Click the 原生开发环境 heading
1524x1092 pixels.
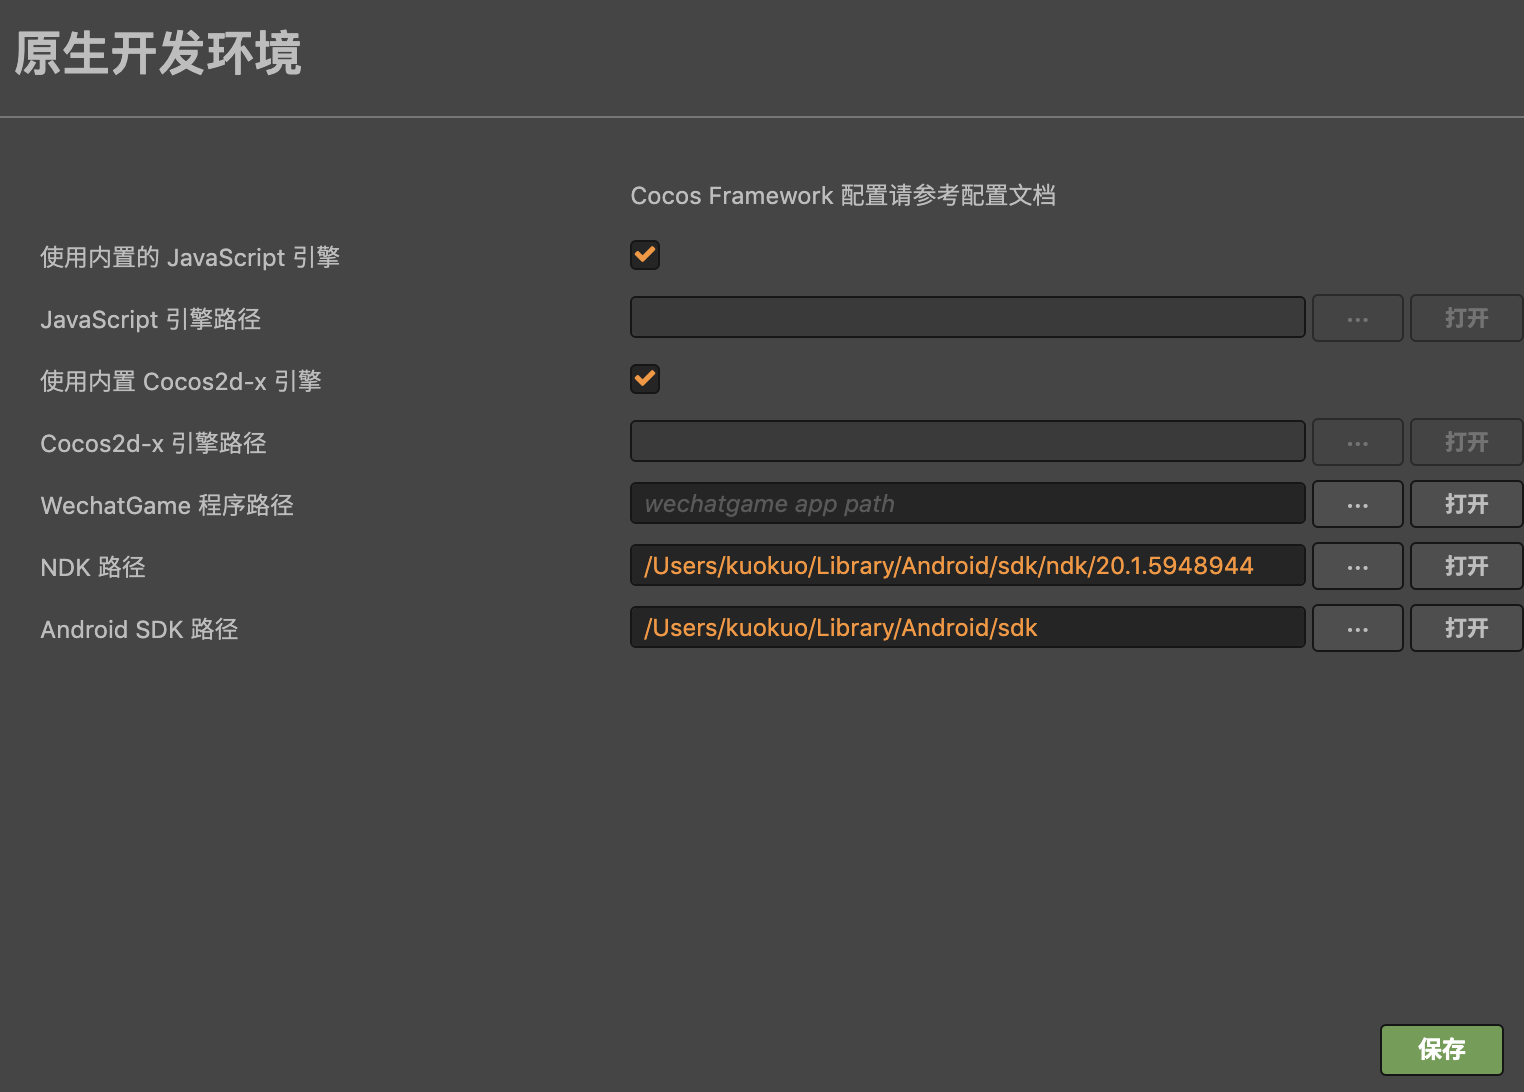pyautogui.click(x=158, y=54)
